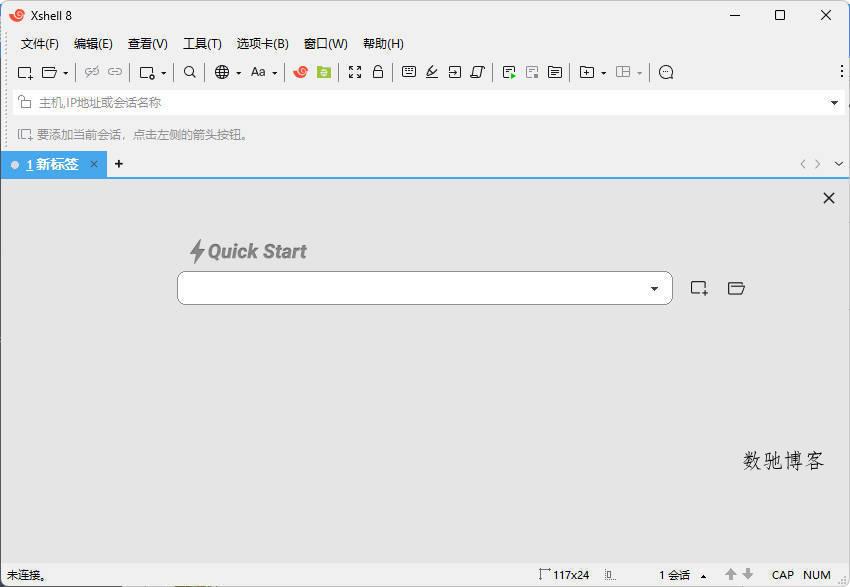
Task: Expand the 1 会话 sessions arrow in status bar
Action: tap(703, 576)
